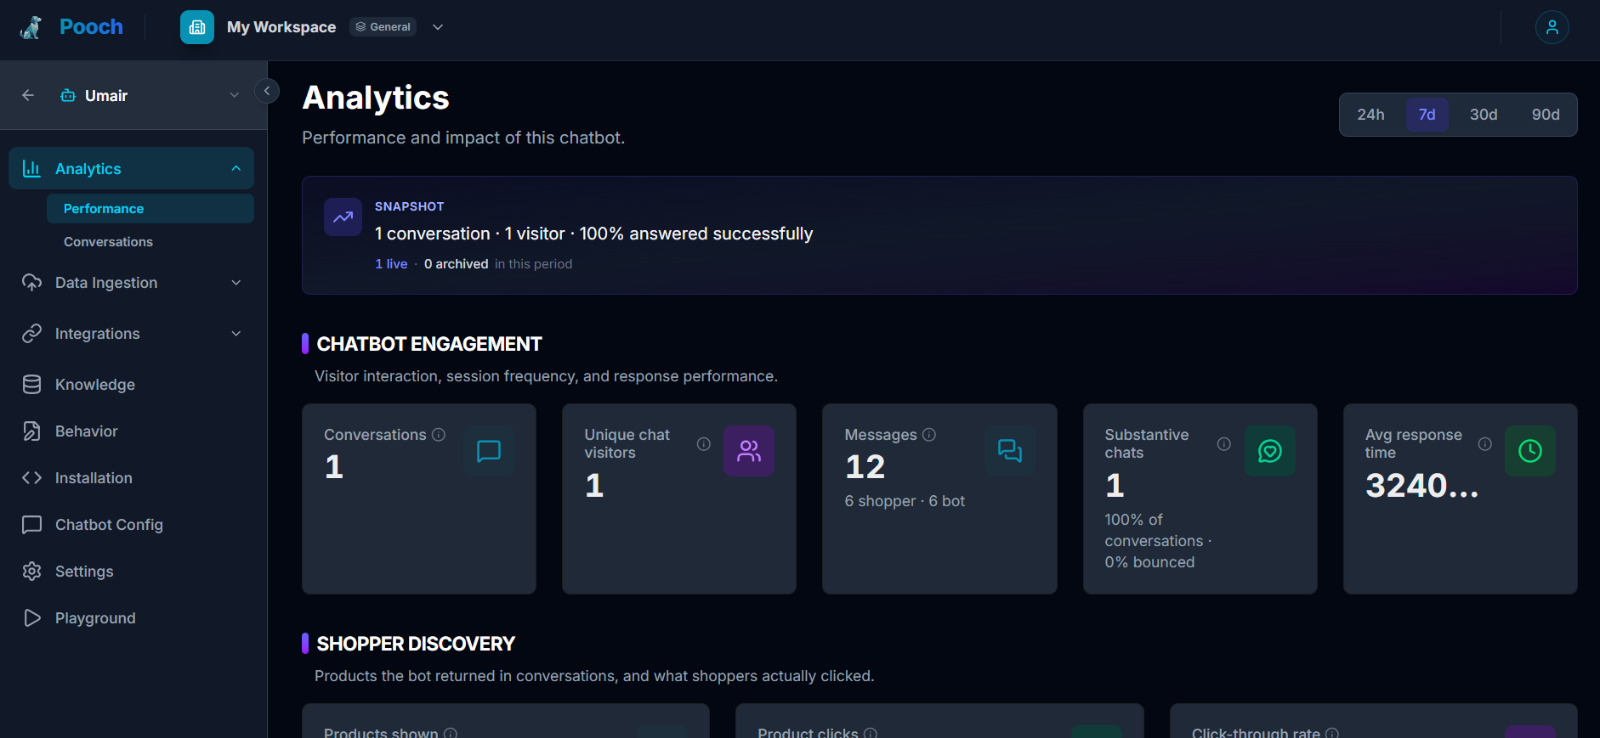Click the SHOPPER DISCOVERY section heading
Image resolution: width=1600 pixels, height=738 pixels.
416,644
